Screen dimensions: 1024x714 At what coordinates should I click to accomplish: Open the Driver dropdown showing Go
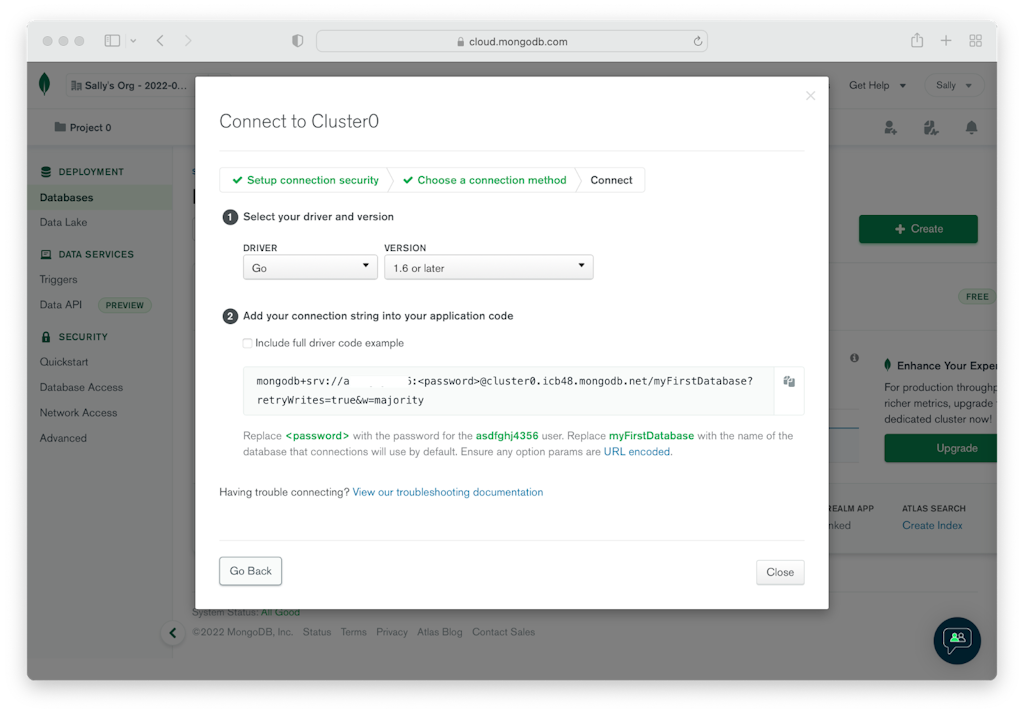click(x=309, y=267)
